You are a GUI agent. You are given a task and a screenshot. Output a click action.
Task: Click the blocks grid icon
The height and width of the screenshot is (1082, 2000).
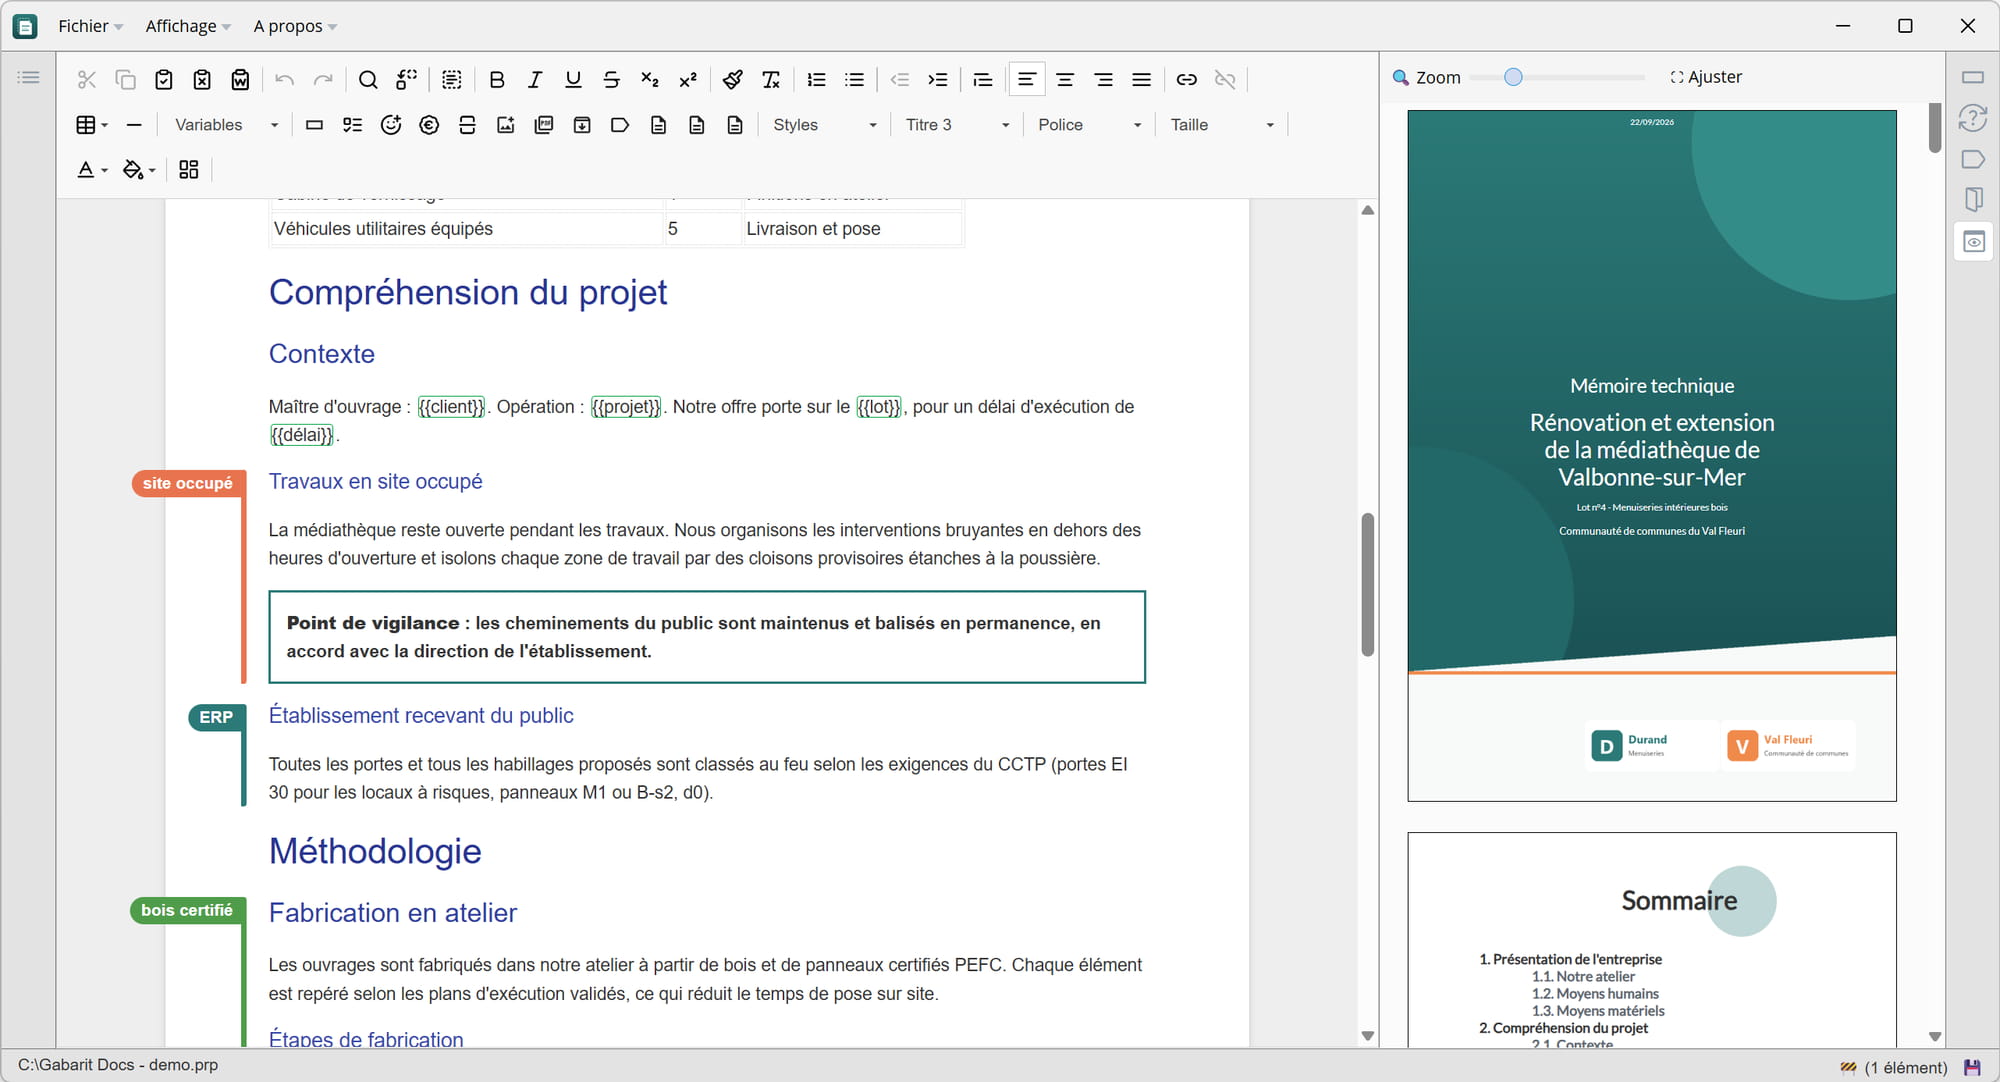(x=188, y=170)
